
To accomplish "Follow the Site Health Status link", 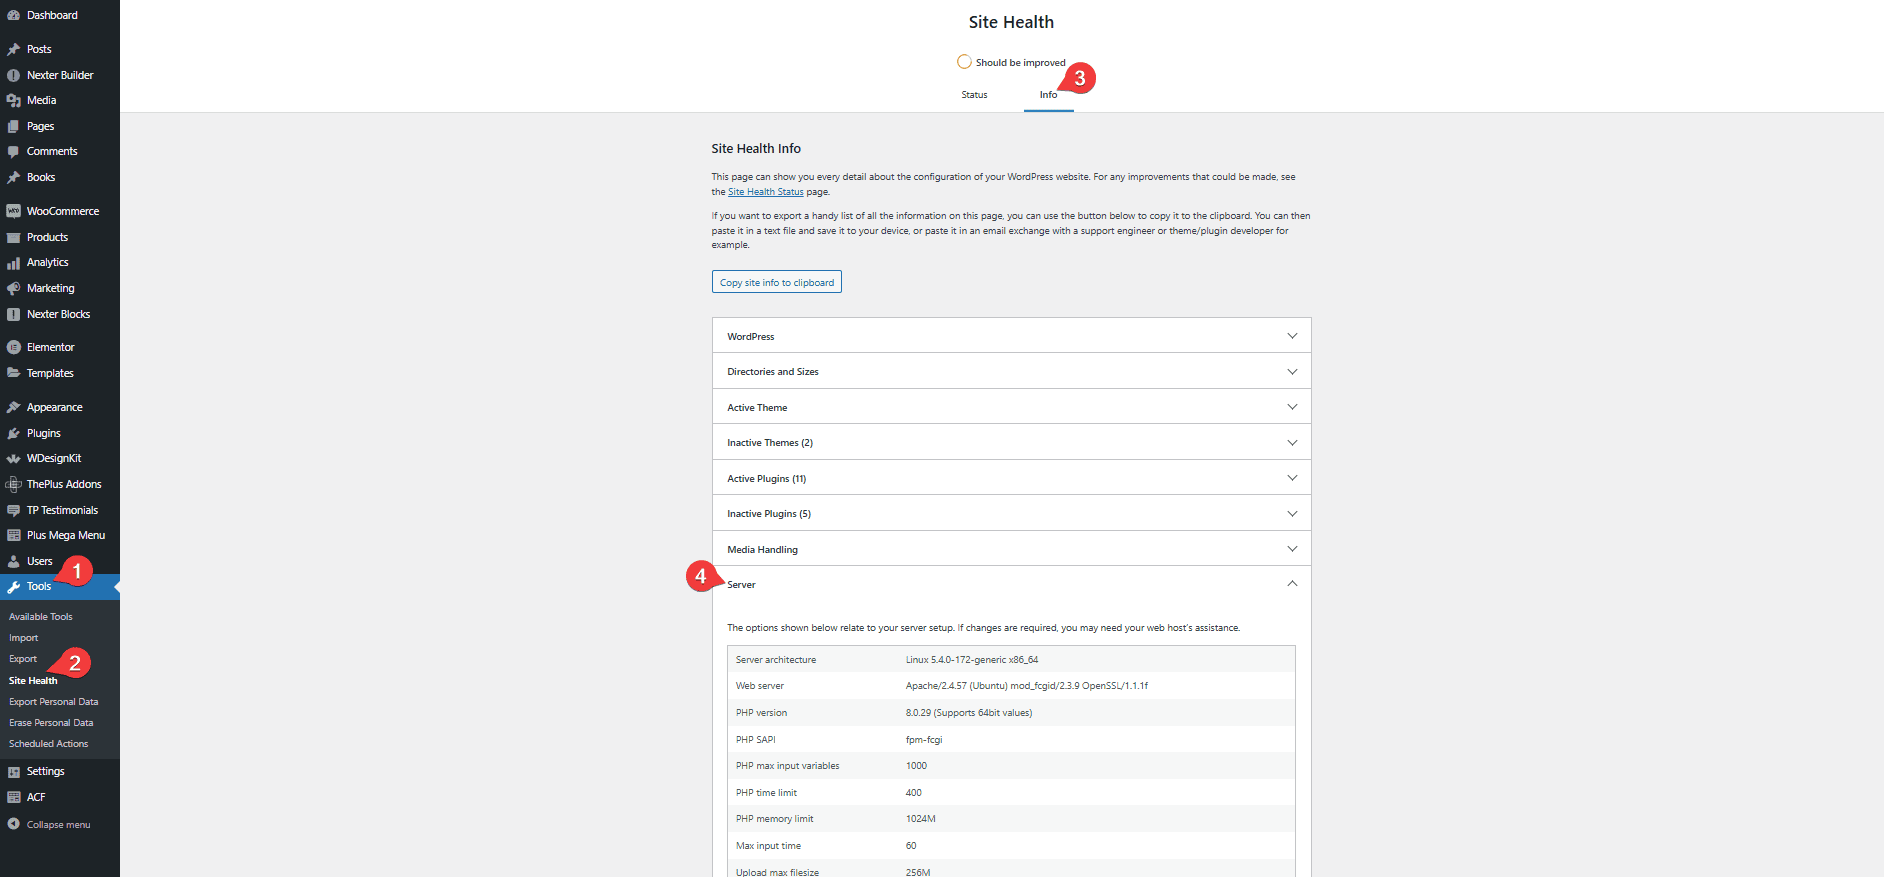I will [766, 192].
